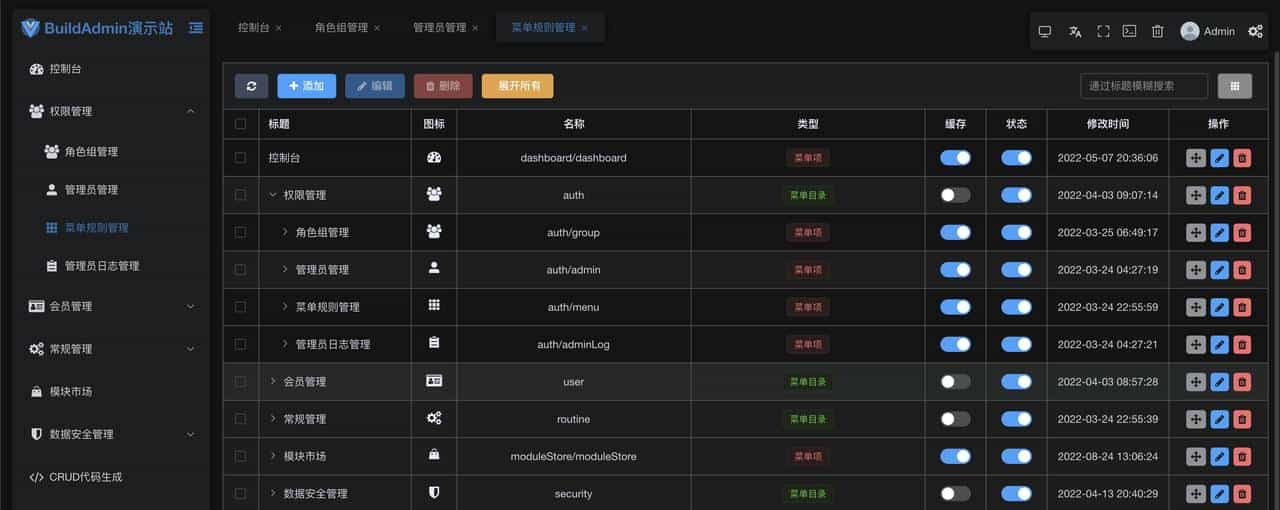
Task: Expand the 数据安全管理 sidebar menu
Action: (x=190, y=434)
